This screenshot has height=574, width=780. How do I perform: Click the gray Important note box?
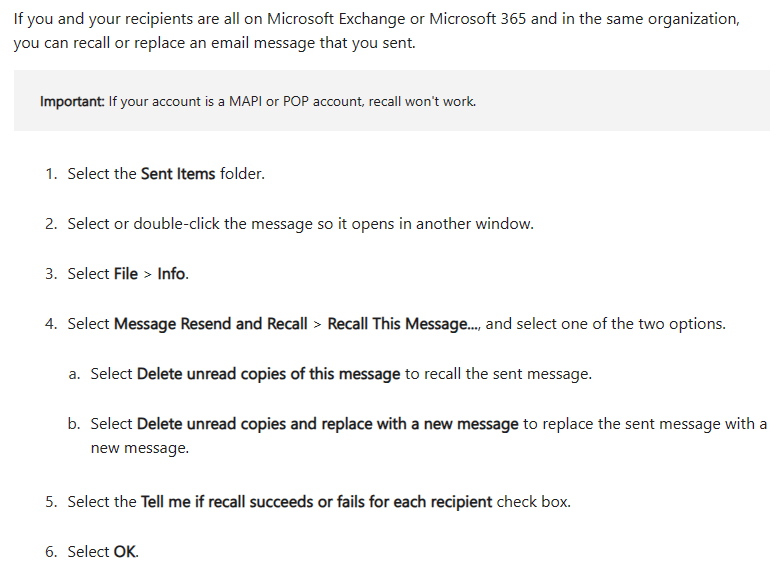click(391, 100)
